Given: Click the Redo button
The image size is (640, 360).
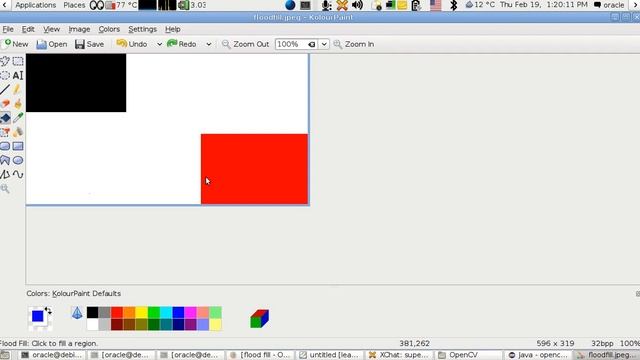Looking at the screenshot, I should pyautogui.click(x=182, y=44).
